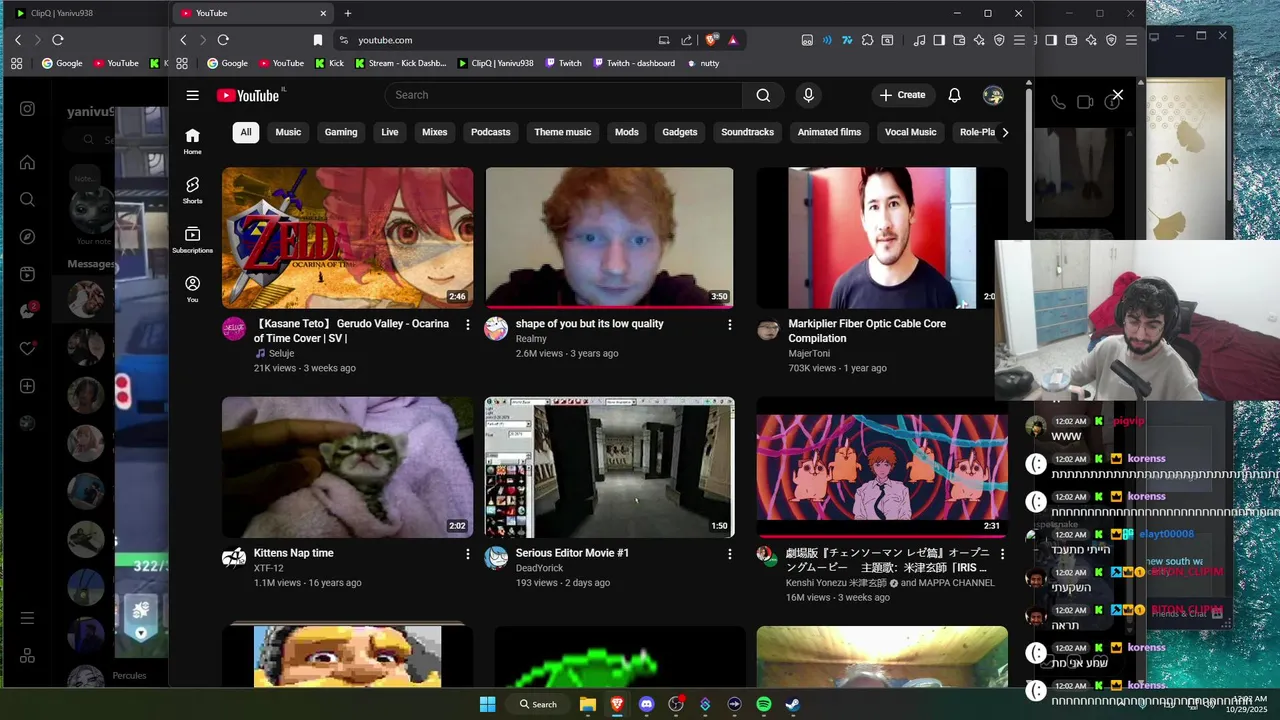1280x720 pixels.
Task: Click the Realmy channel avatar
Action: pyautogui.click(x=496, y=329)
